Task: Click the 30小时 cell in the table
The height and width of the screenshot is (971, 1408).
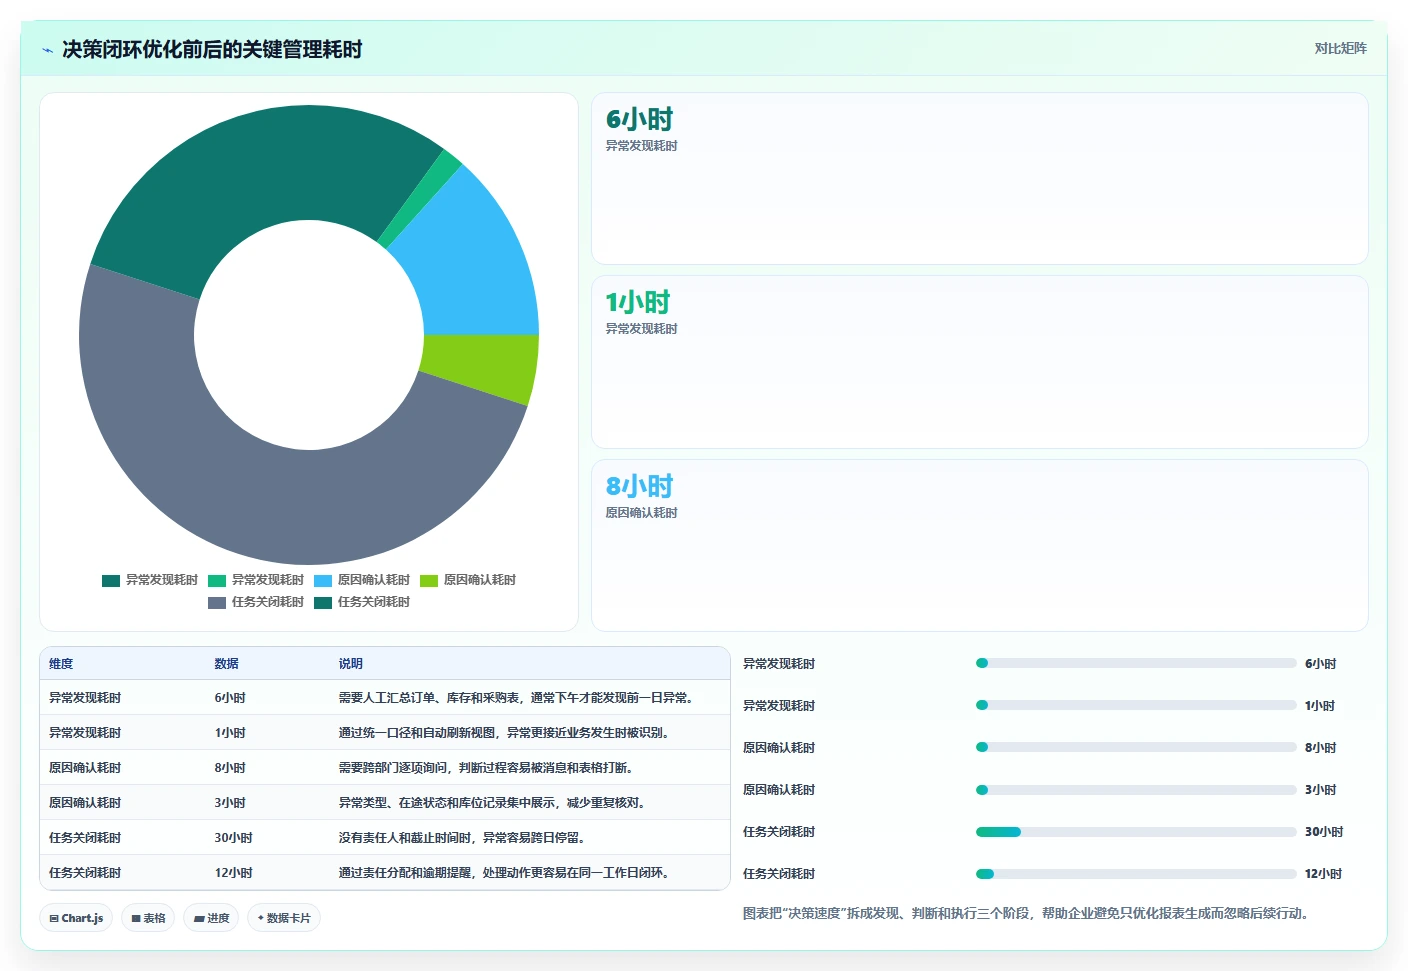Action: tap(233, 838)
